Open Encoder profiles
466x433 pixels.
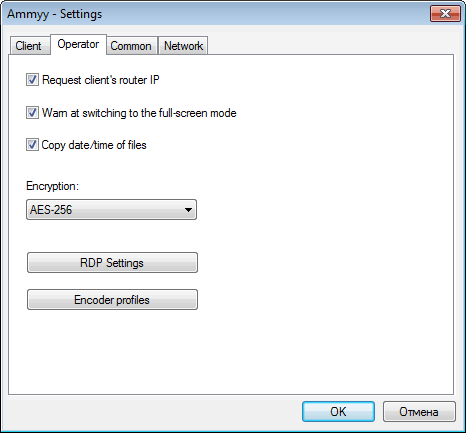(112, 300)
